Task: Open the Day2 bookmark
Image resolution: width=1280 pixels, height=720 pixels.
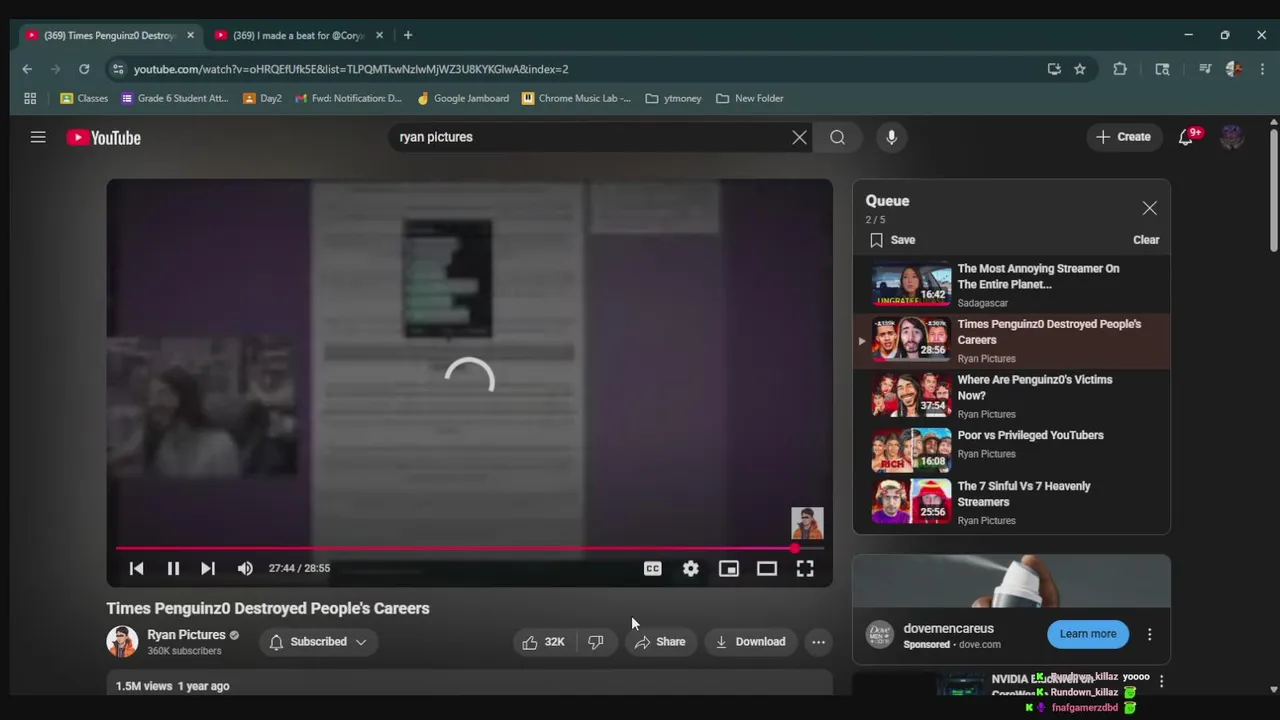Action: tap(262, 98)
